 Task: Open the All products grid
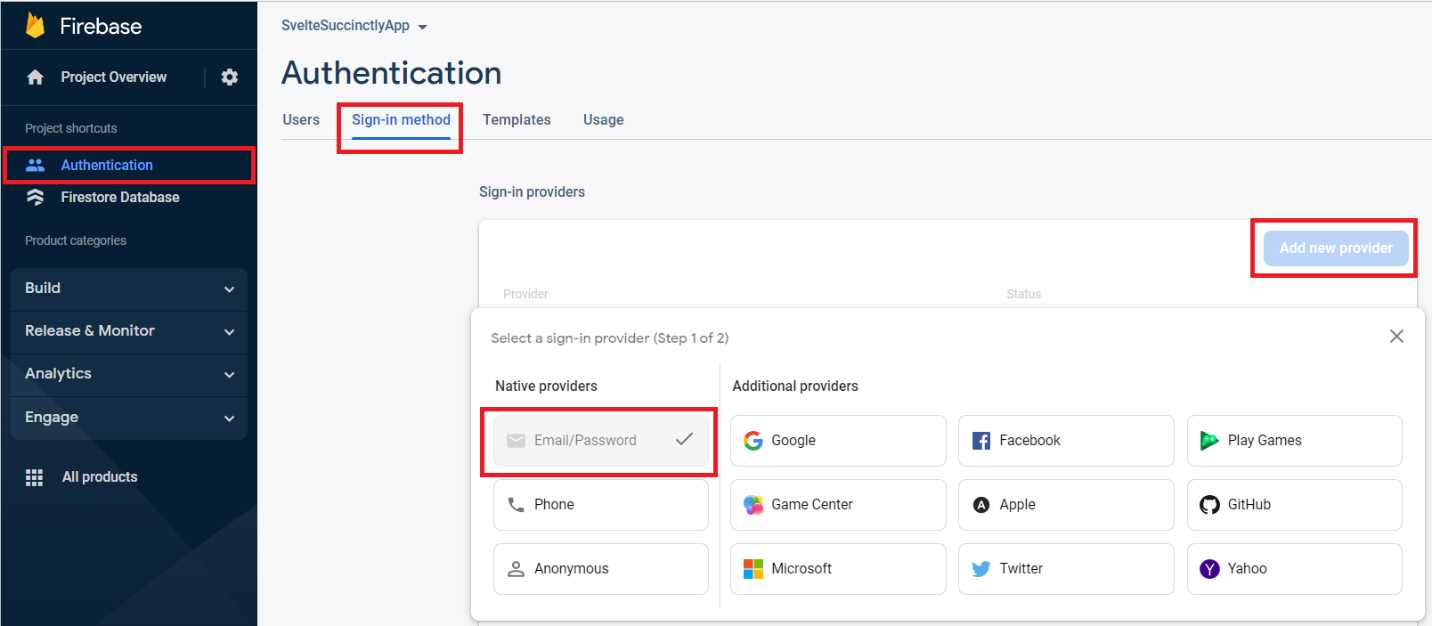pos(99,477)
